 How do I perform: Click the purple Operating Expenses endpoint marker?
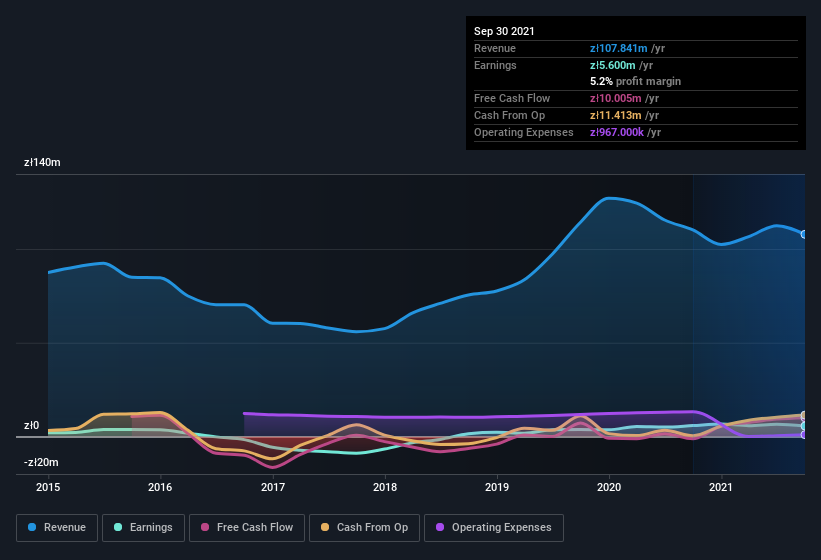804,435
